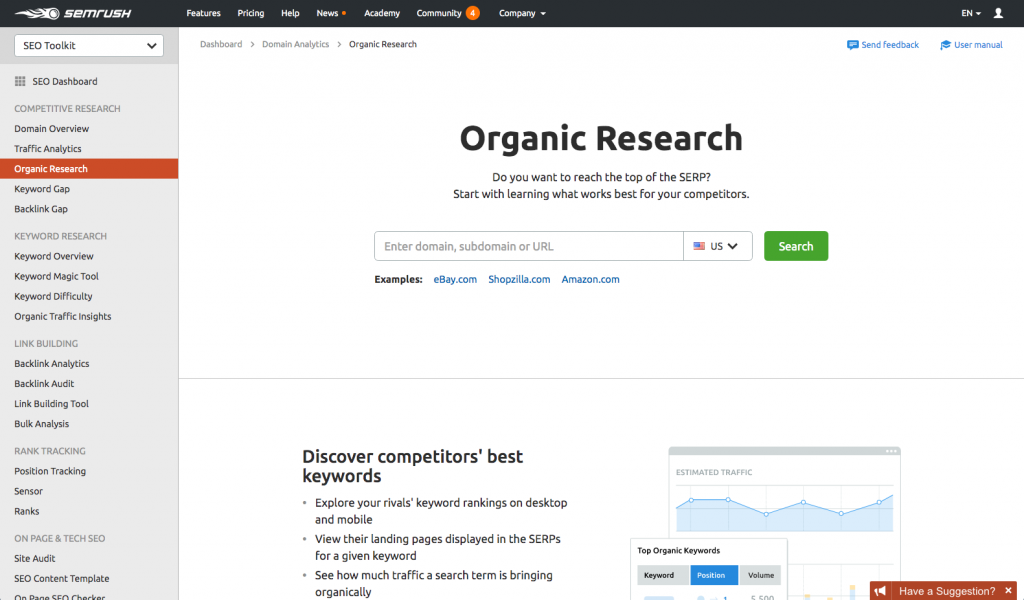Click the SEO Dashboard grid icon

click(20, 81)
